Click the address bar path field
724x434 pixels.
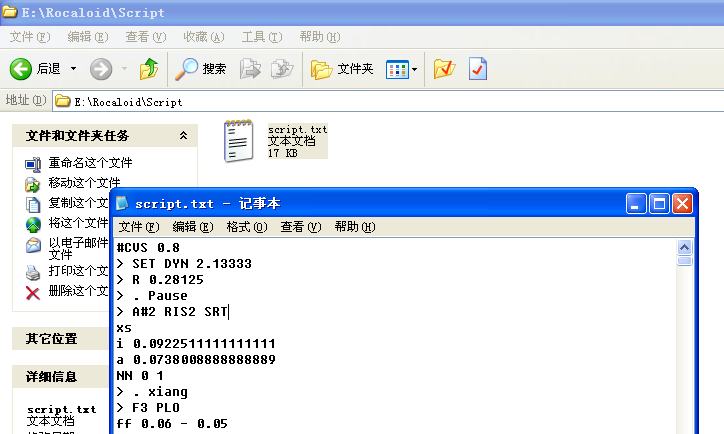pyautogui.click(x=388, y=101)
